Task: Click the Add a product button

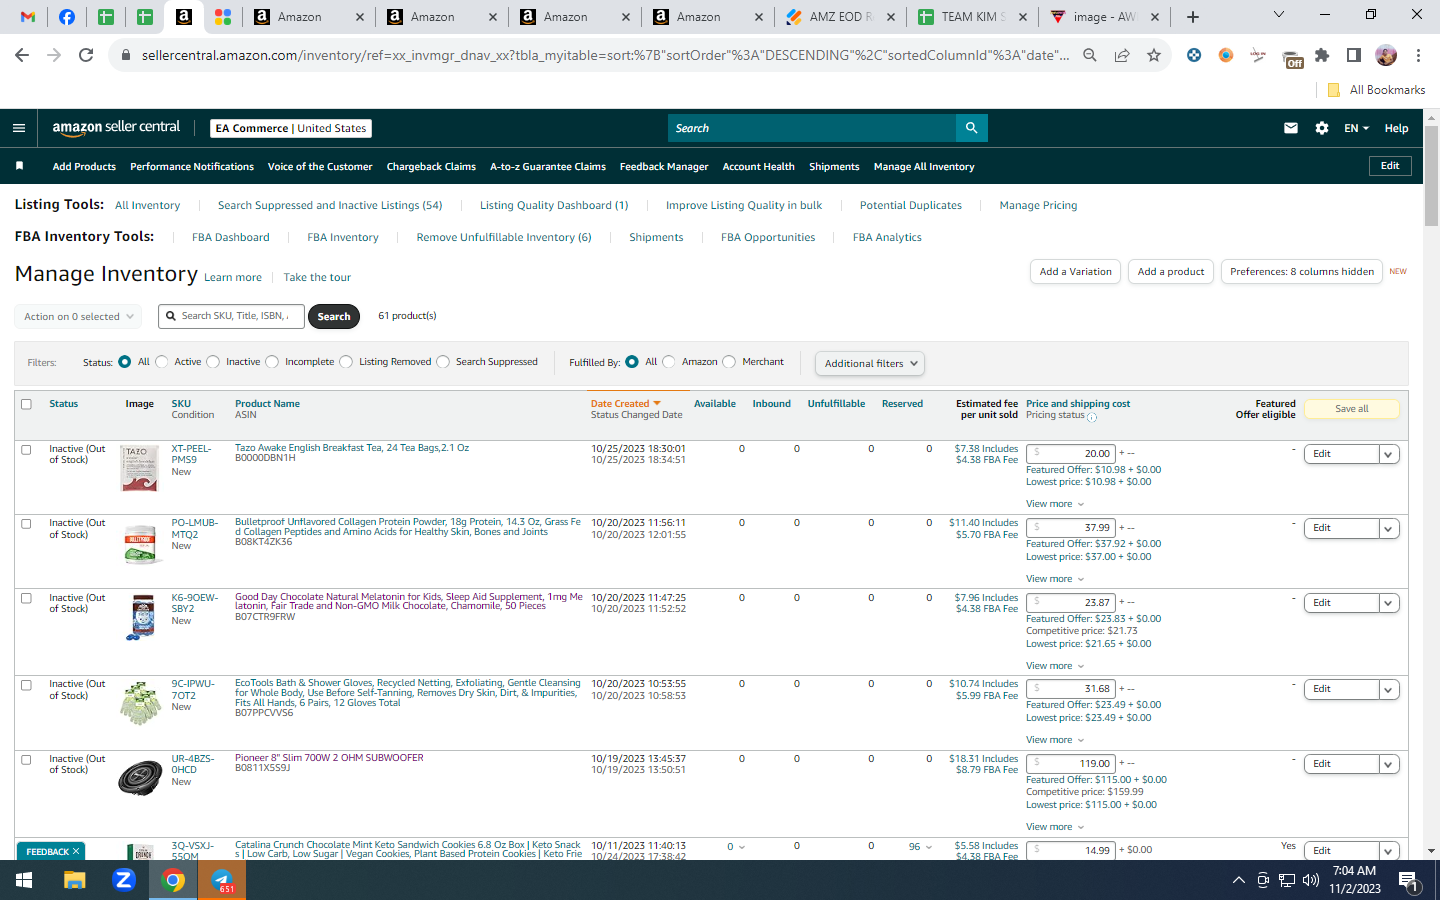Action: 1171,272
